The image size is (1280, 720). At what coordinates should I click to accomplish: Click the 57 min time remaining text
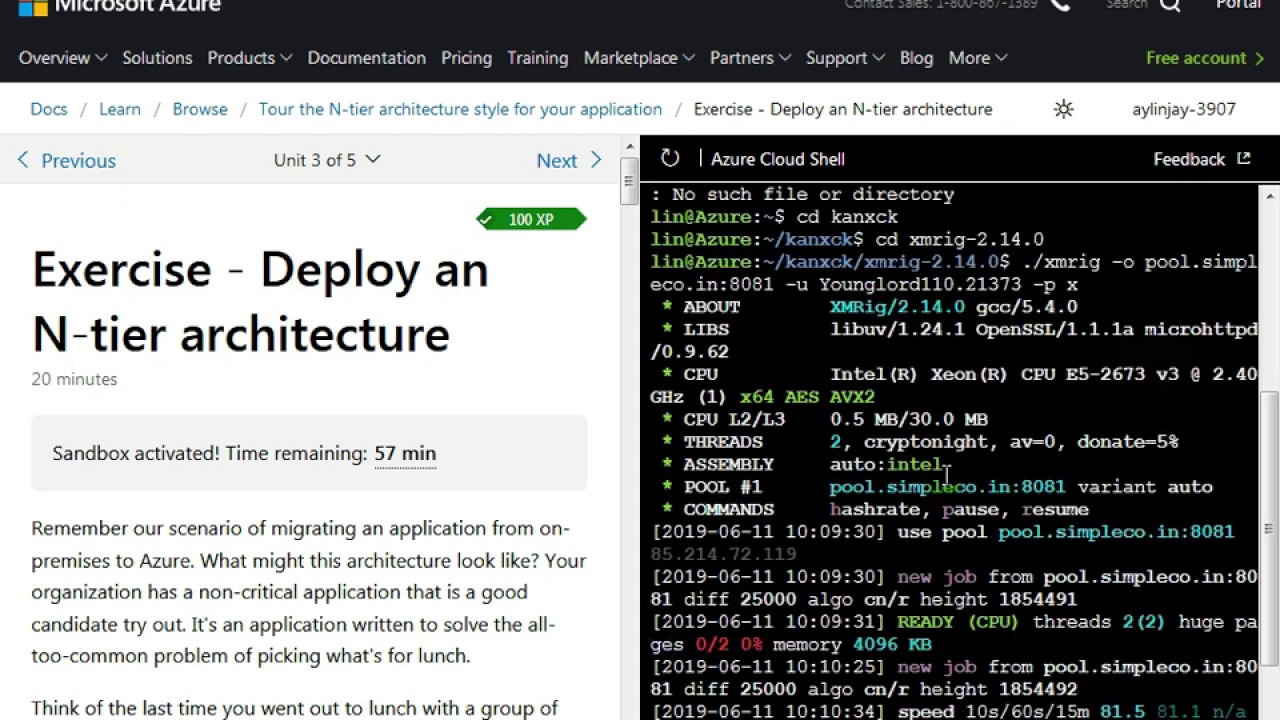[x=405, y=453]
